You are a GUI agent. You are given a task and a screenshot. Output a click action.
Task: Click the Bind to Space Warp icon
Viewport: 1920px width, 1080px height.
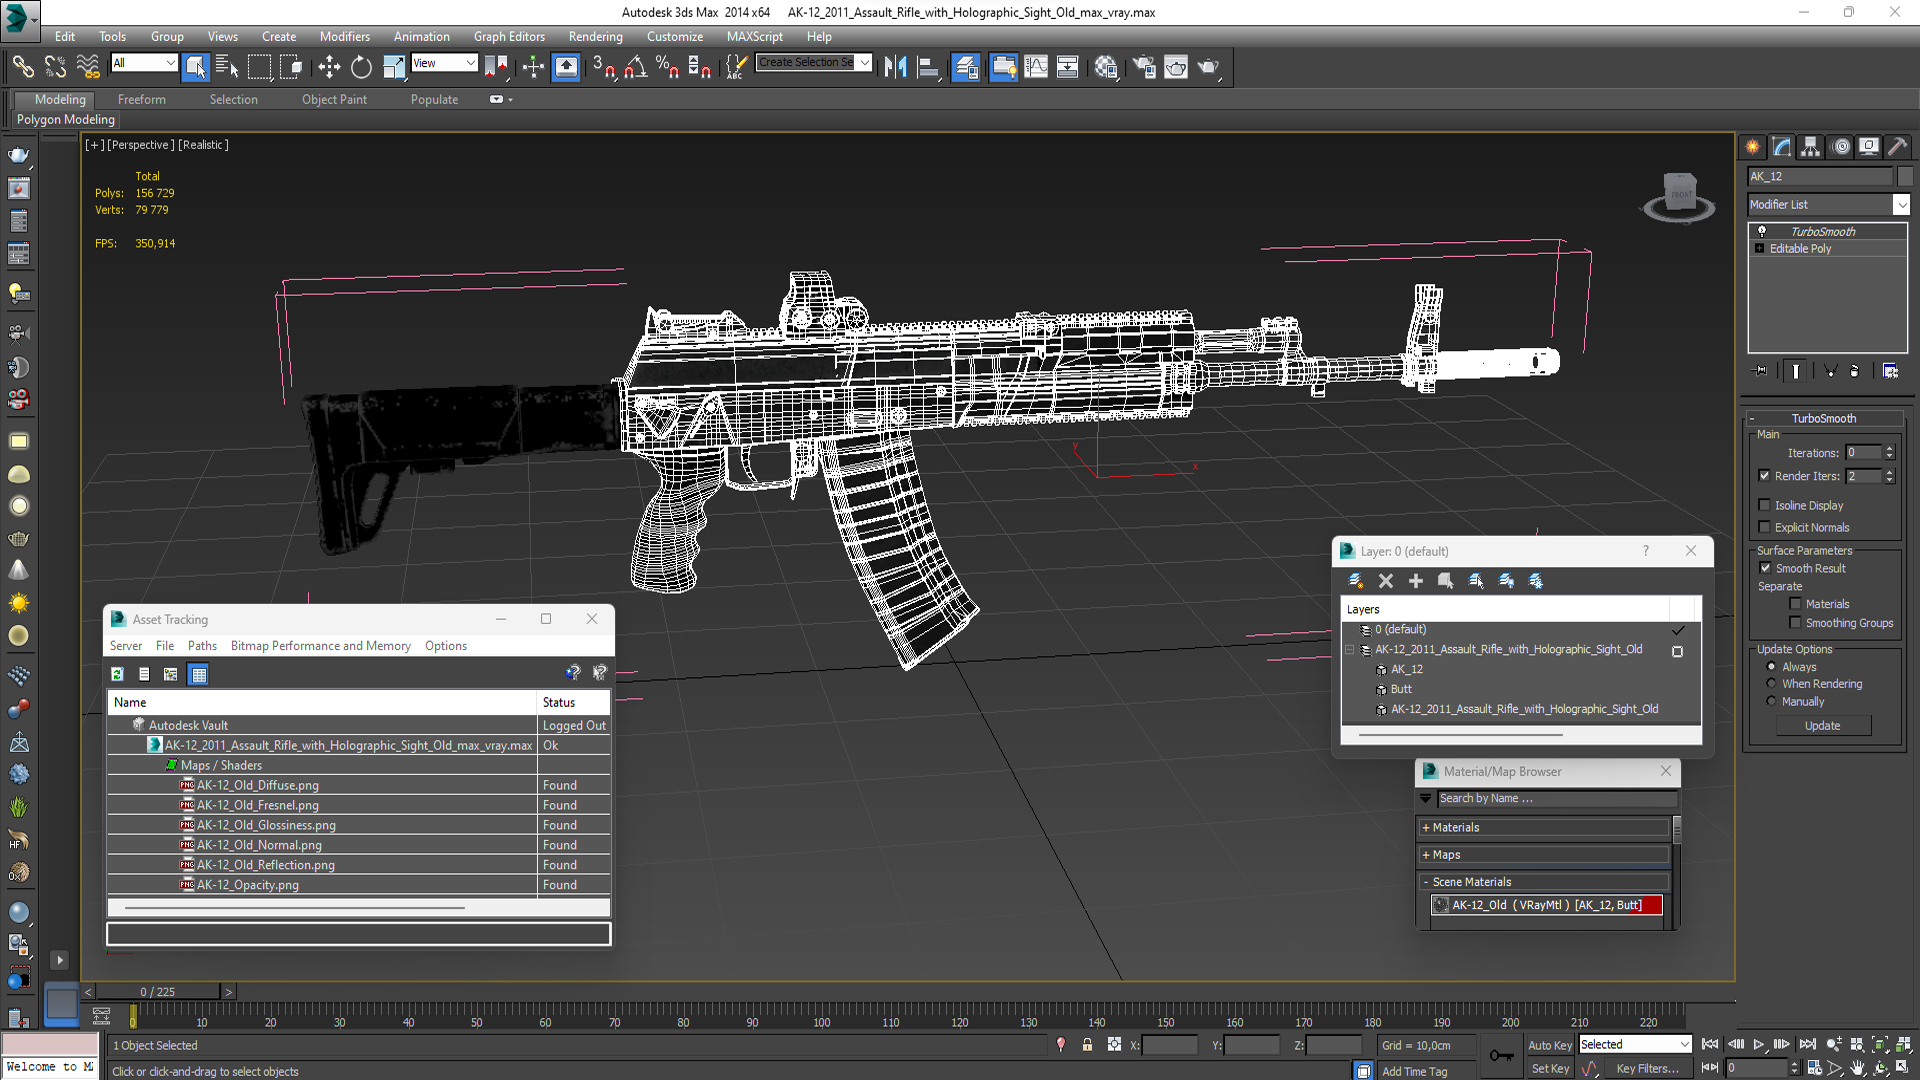pos(88,67)
